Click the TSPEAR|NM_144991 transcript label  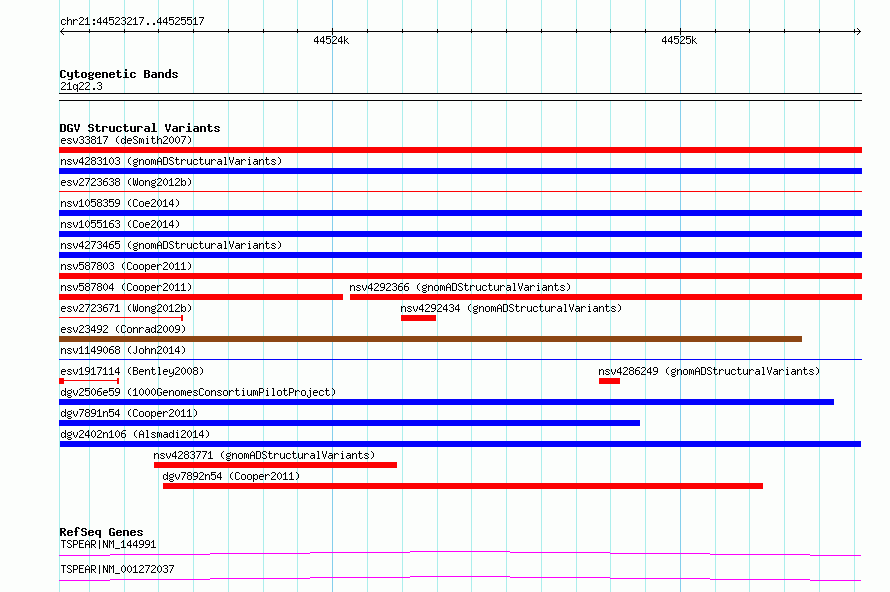108,544
